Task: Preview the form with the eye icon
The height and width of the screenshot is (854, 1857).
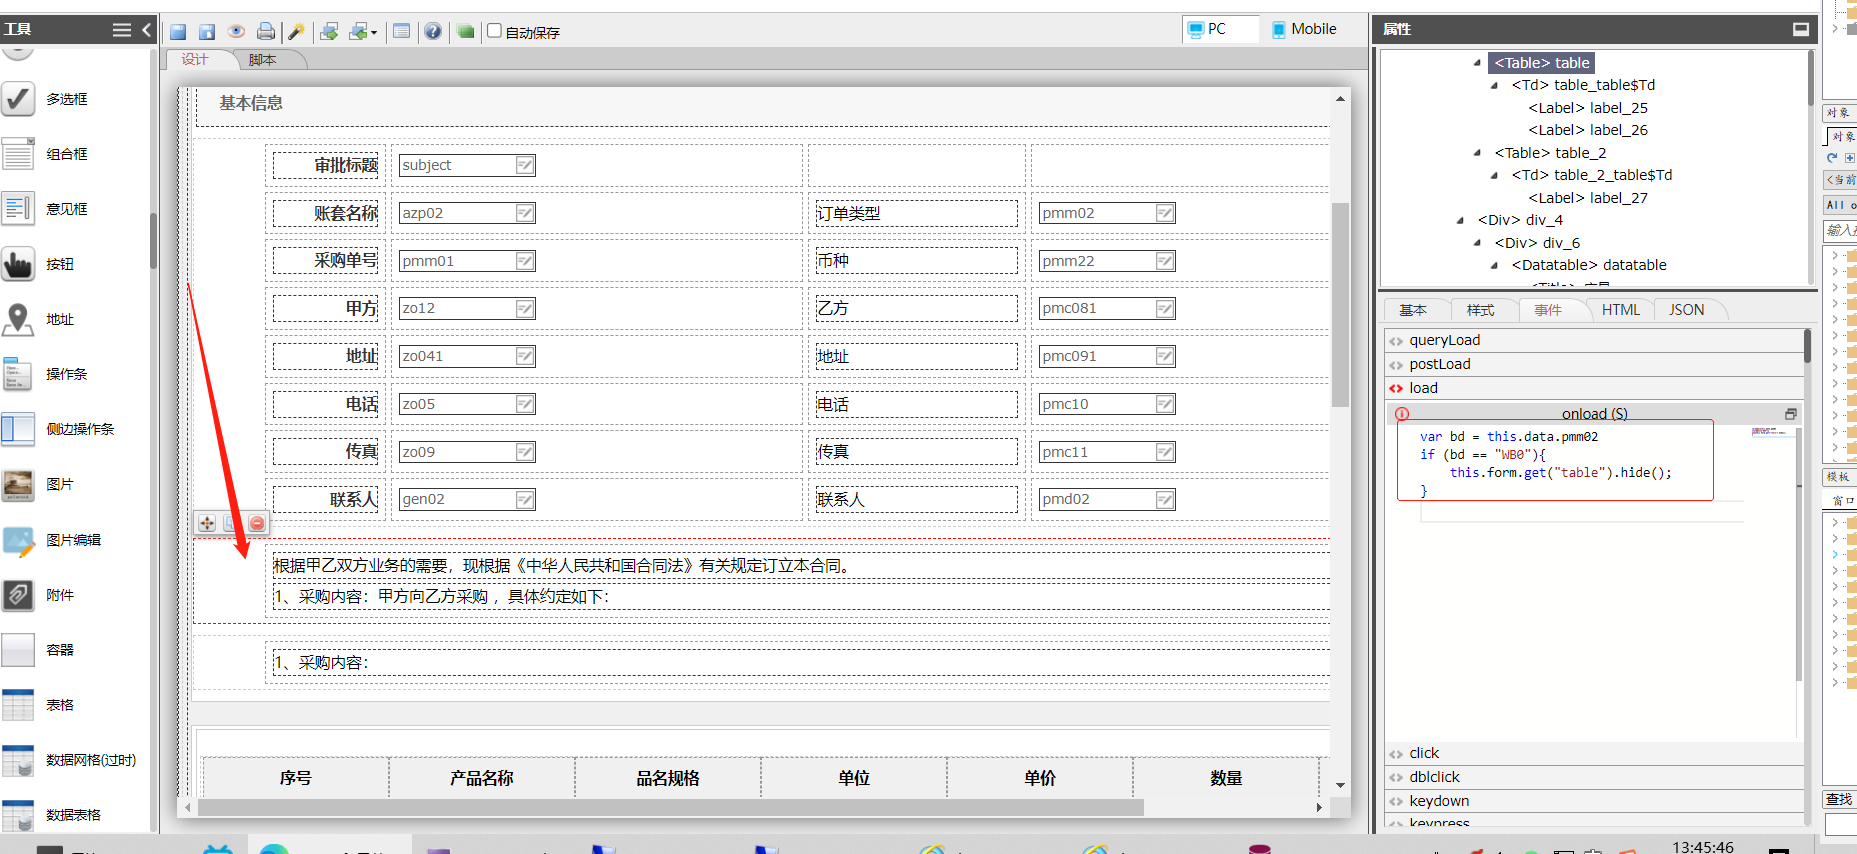Action: 236,32
